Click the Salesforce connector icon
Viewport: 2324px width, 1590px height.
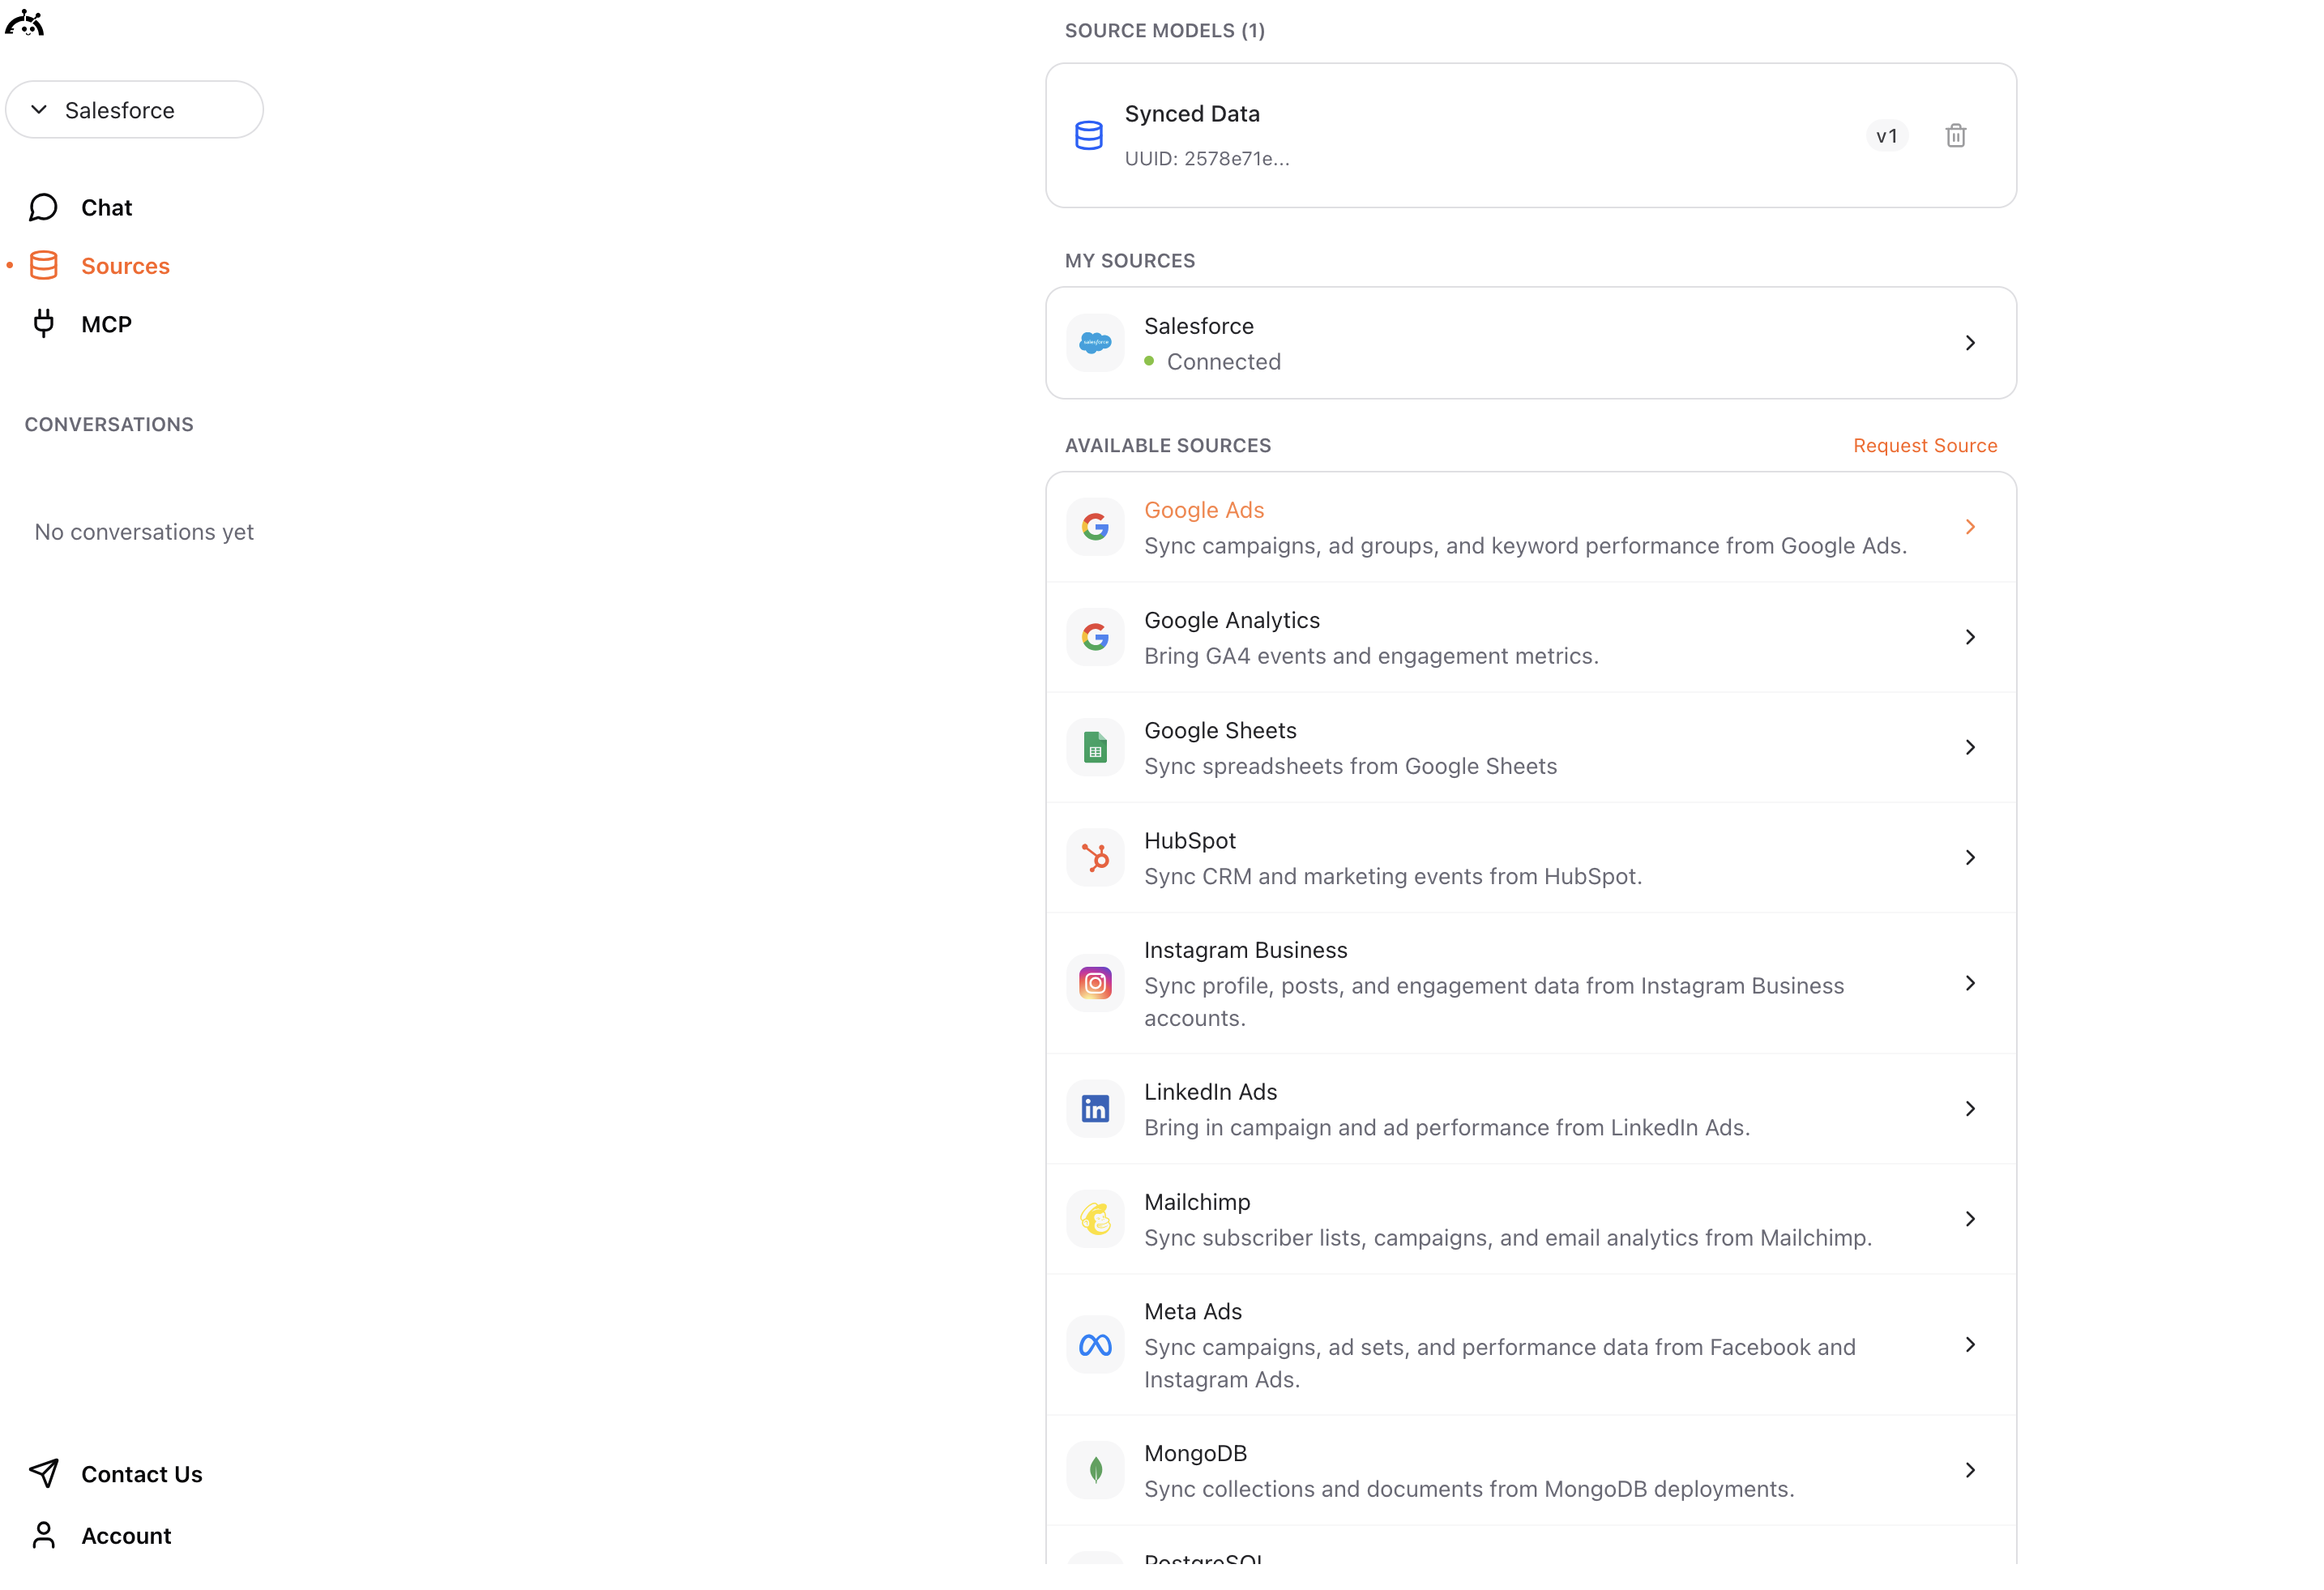[1095, 342]
